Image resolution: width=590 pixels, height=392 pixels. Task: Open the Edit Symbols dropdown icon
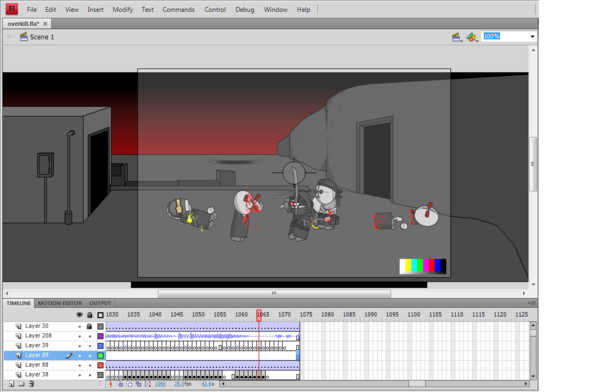tap(472, 37)
